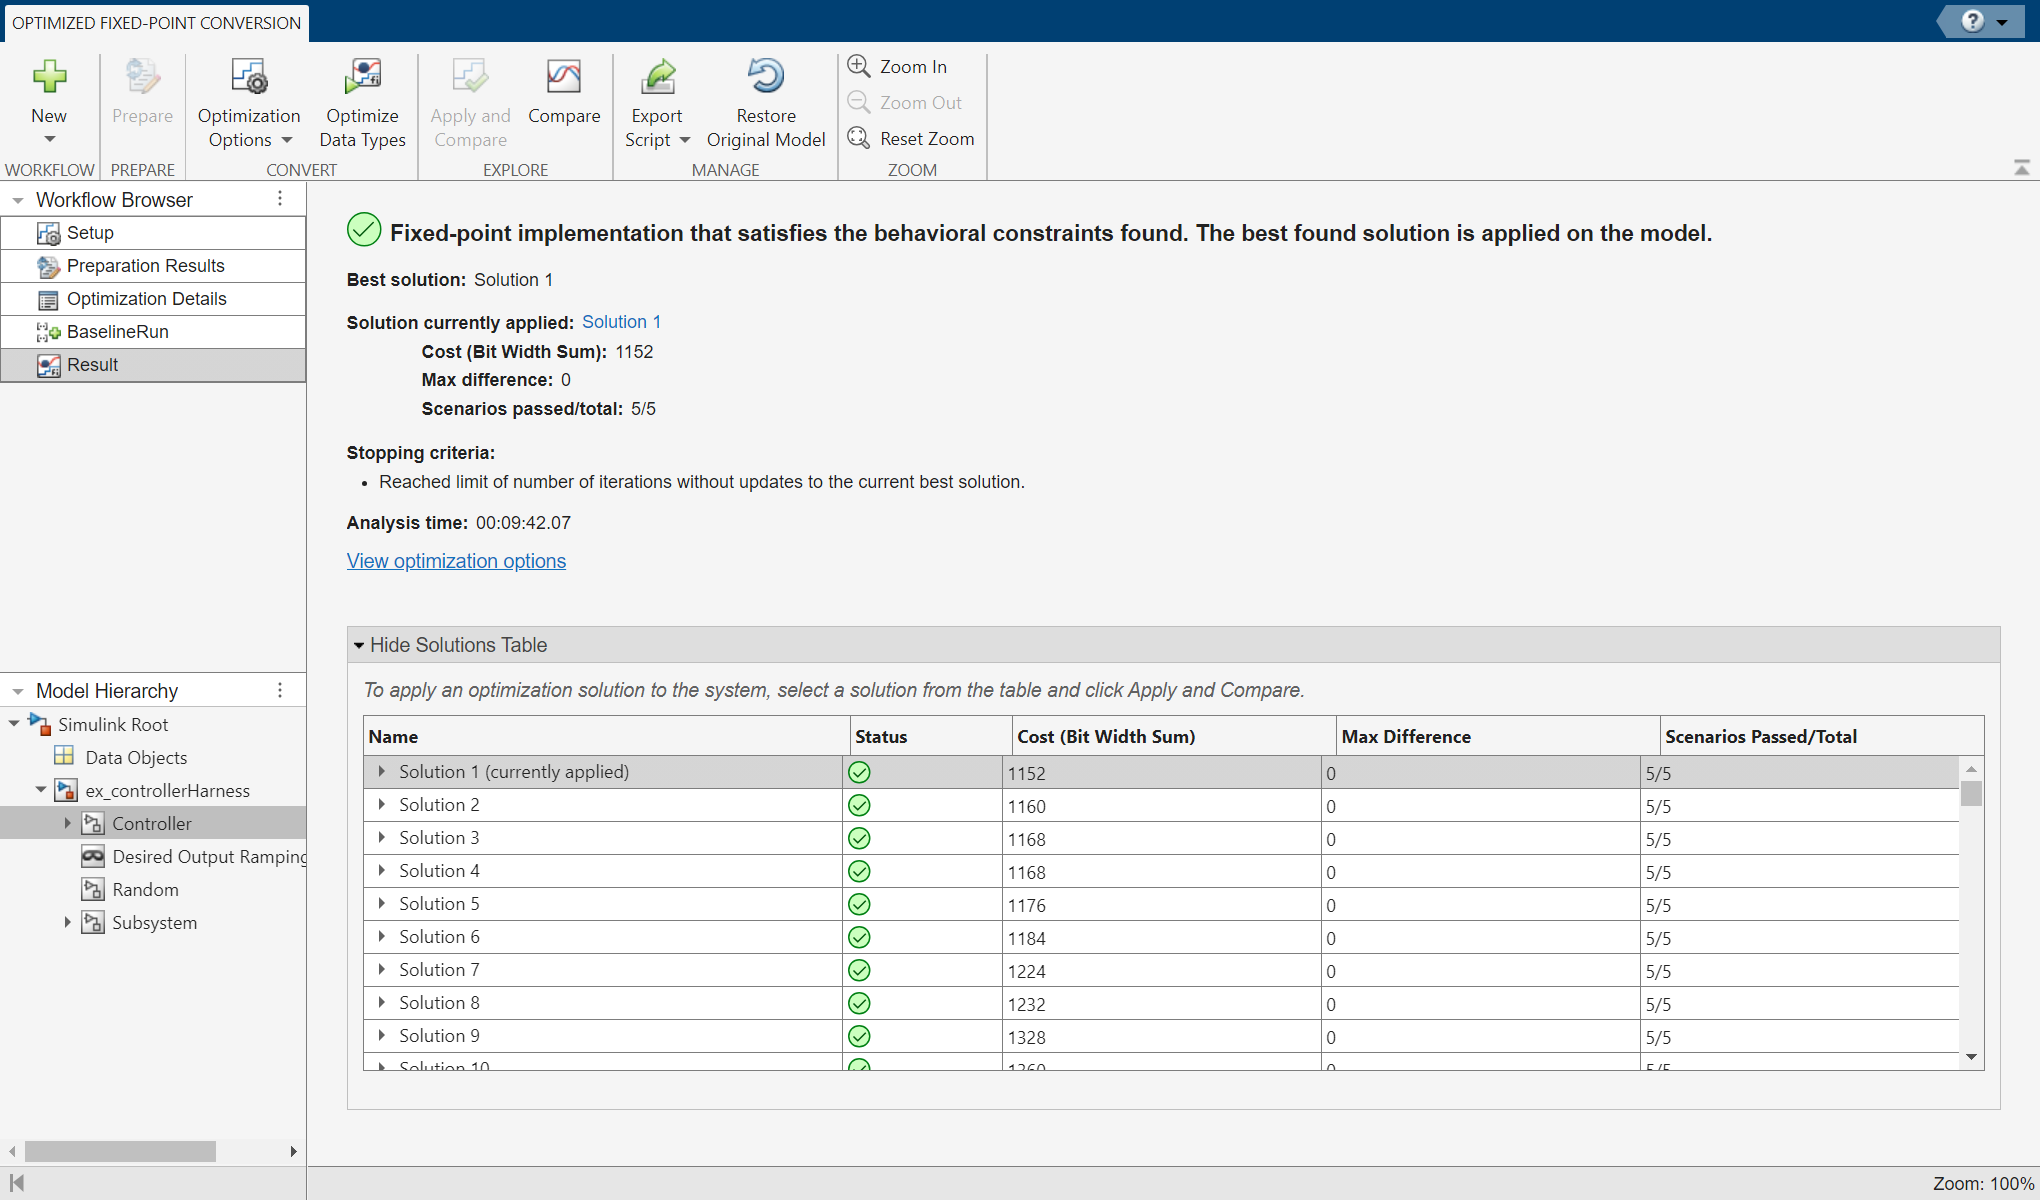
Task: Switch to the Optimized Fixed-Point Conversion tab
Action: 155,22
